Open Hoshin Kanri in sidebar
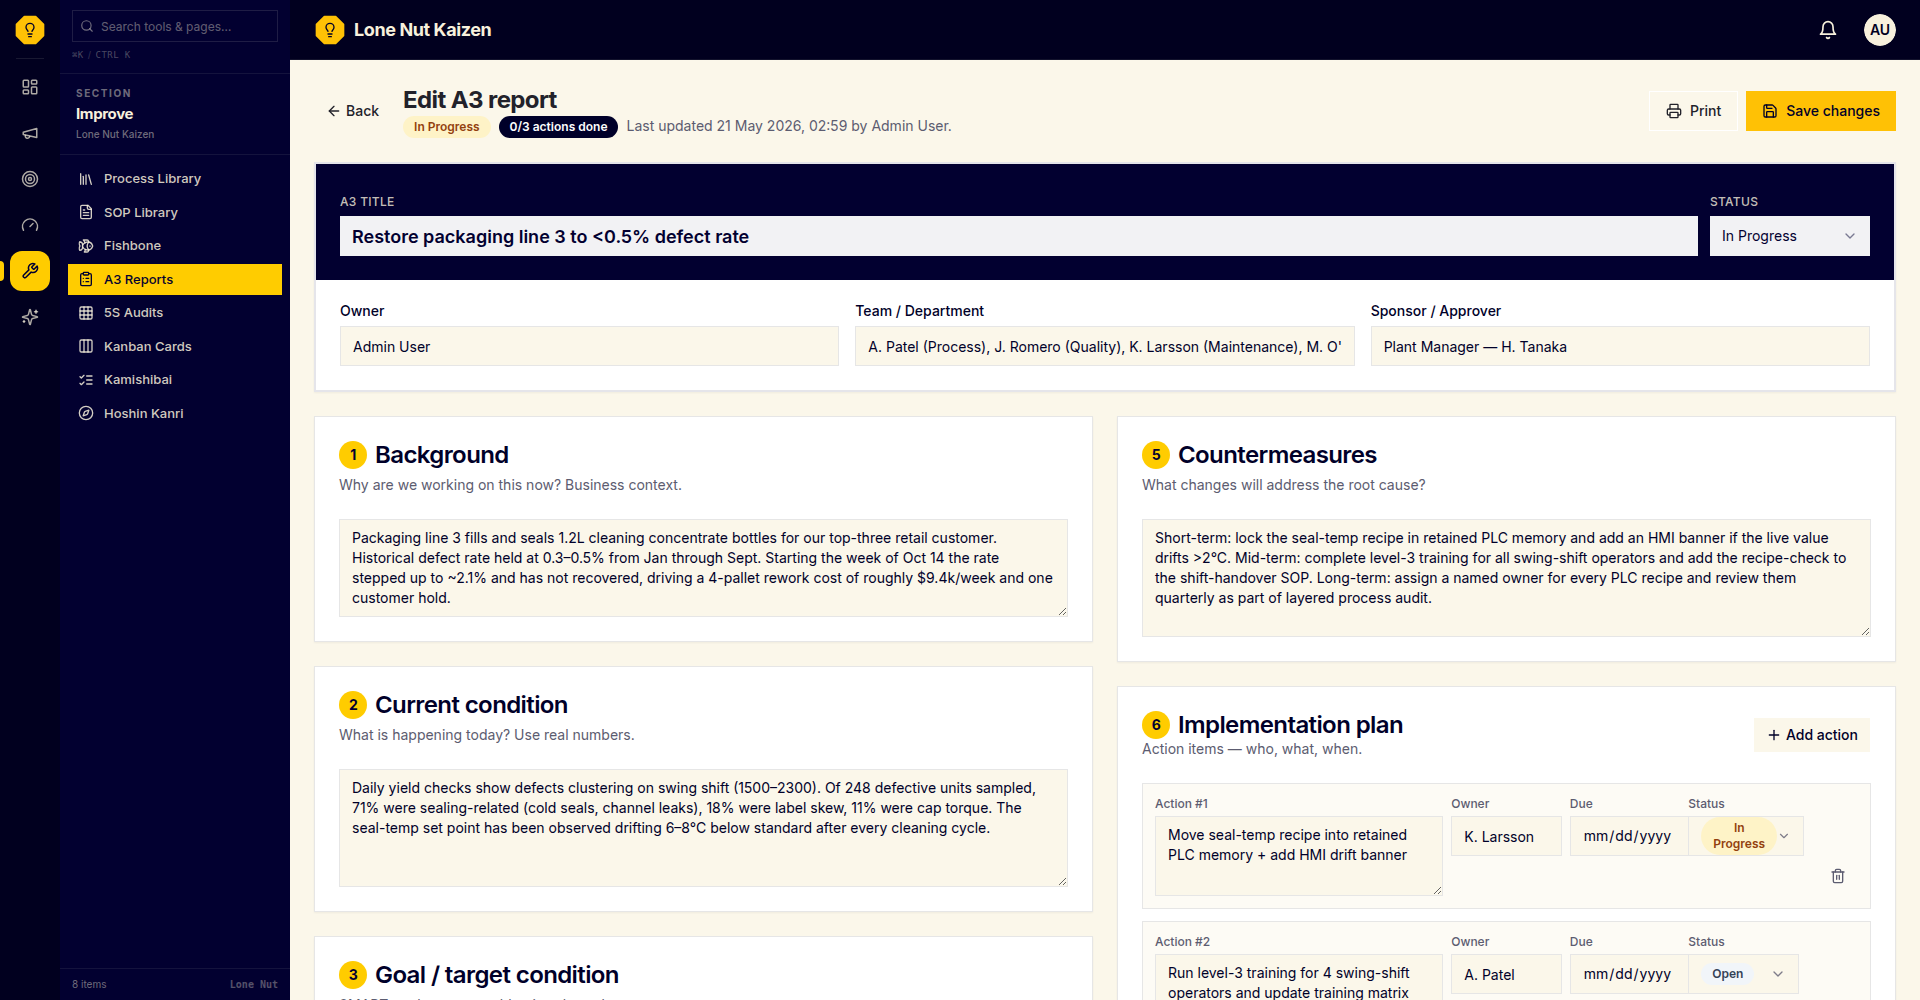Viewport: 1920px width, 1000px height. (175, 414)
